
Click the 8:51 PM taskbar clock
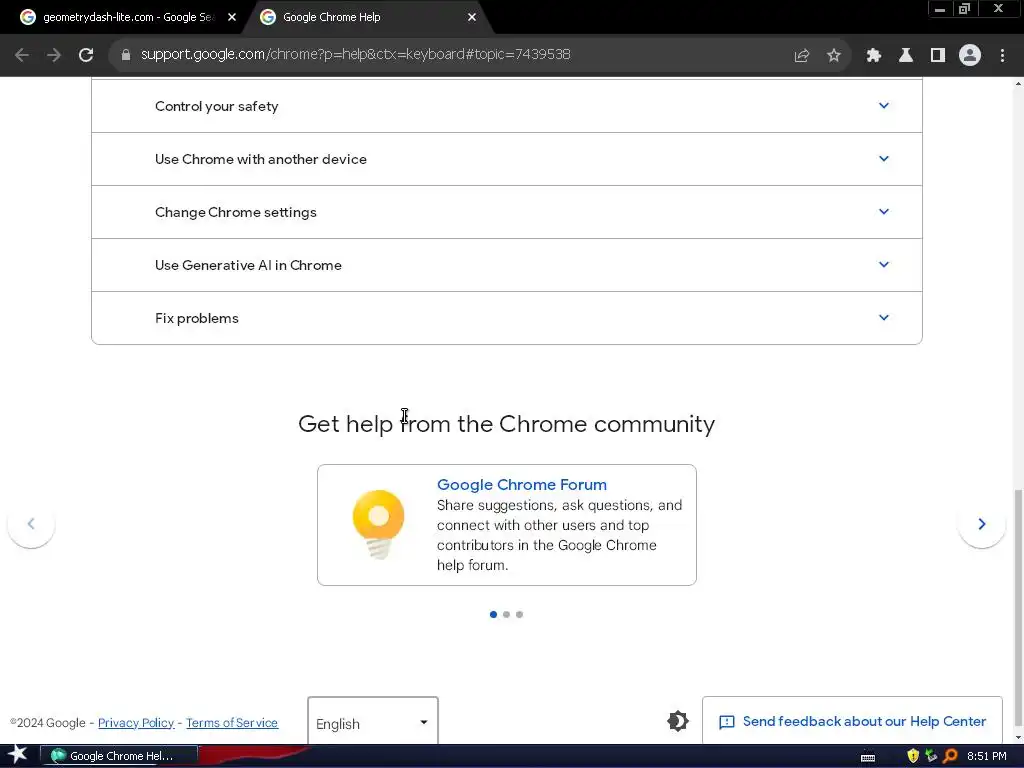(987, 756)
